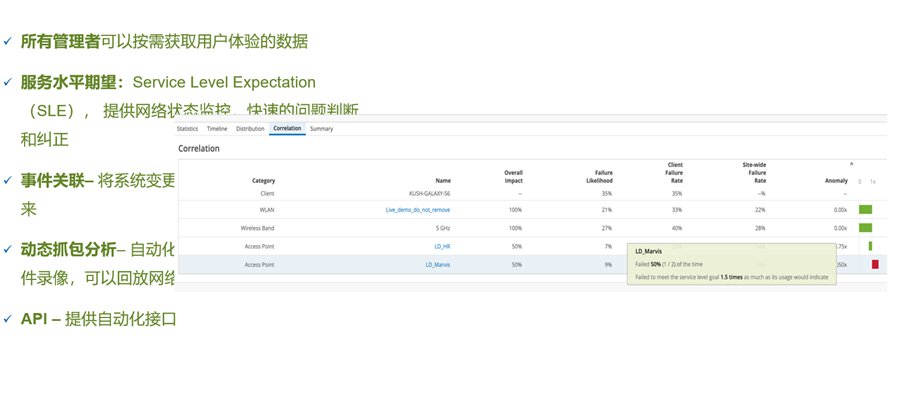900x405 pixels.
Task: Open the Timeline tab
Action: pos(217,129)
